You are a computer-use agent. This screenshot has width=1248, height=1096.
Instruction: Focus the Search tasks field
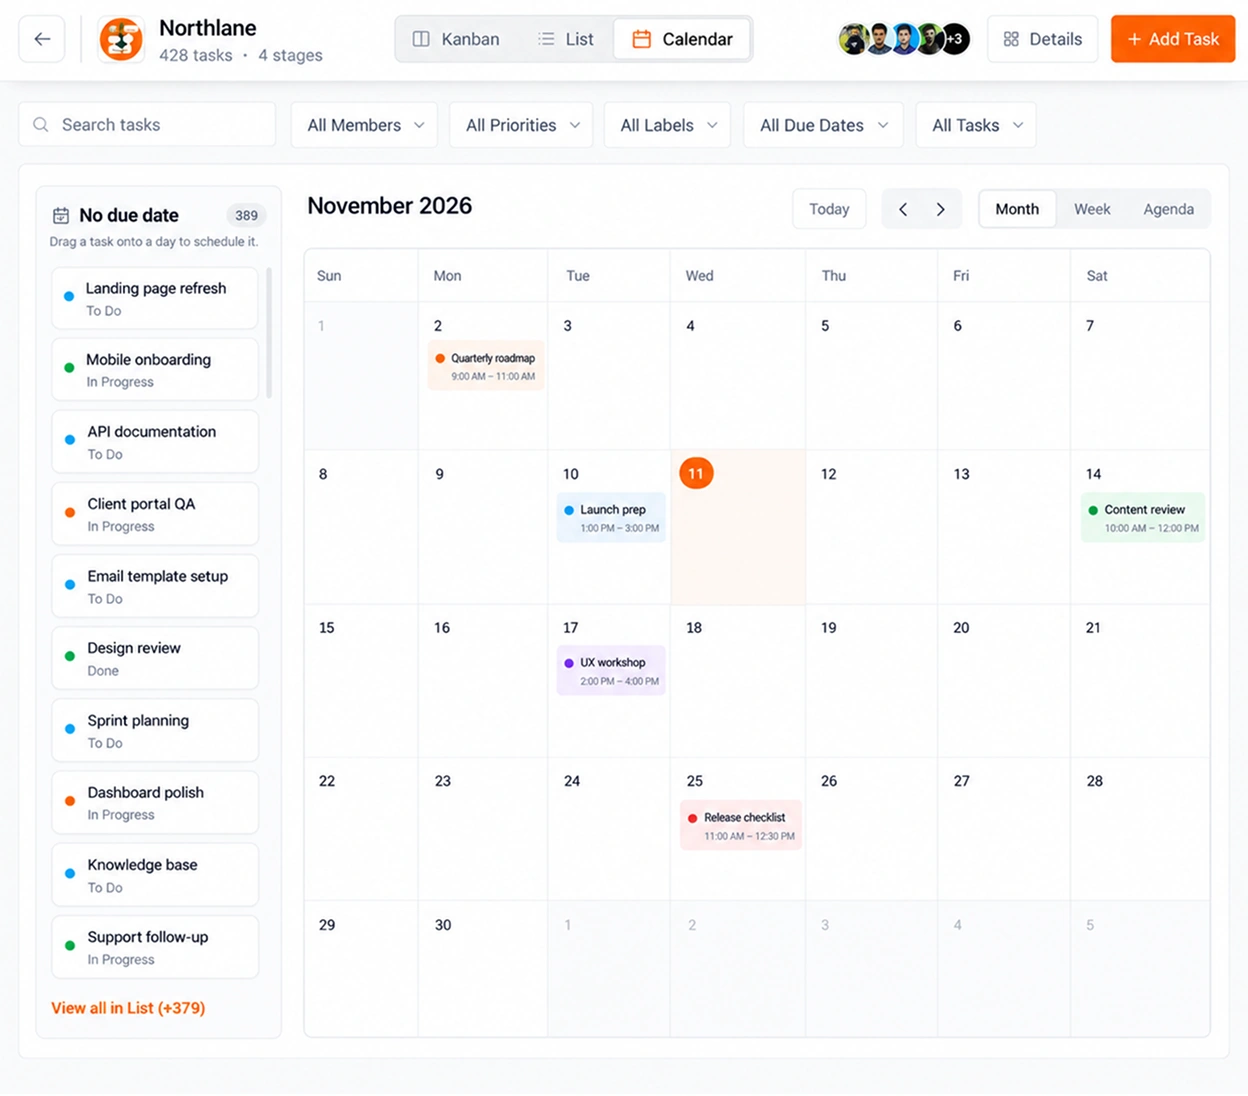[x=147, y=125]
